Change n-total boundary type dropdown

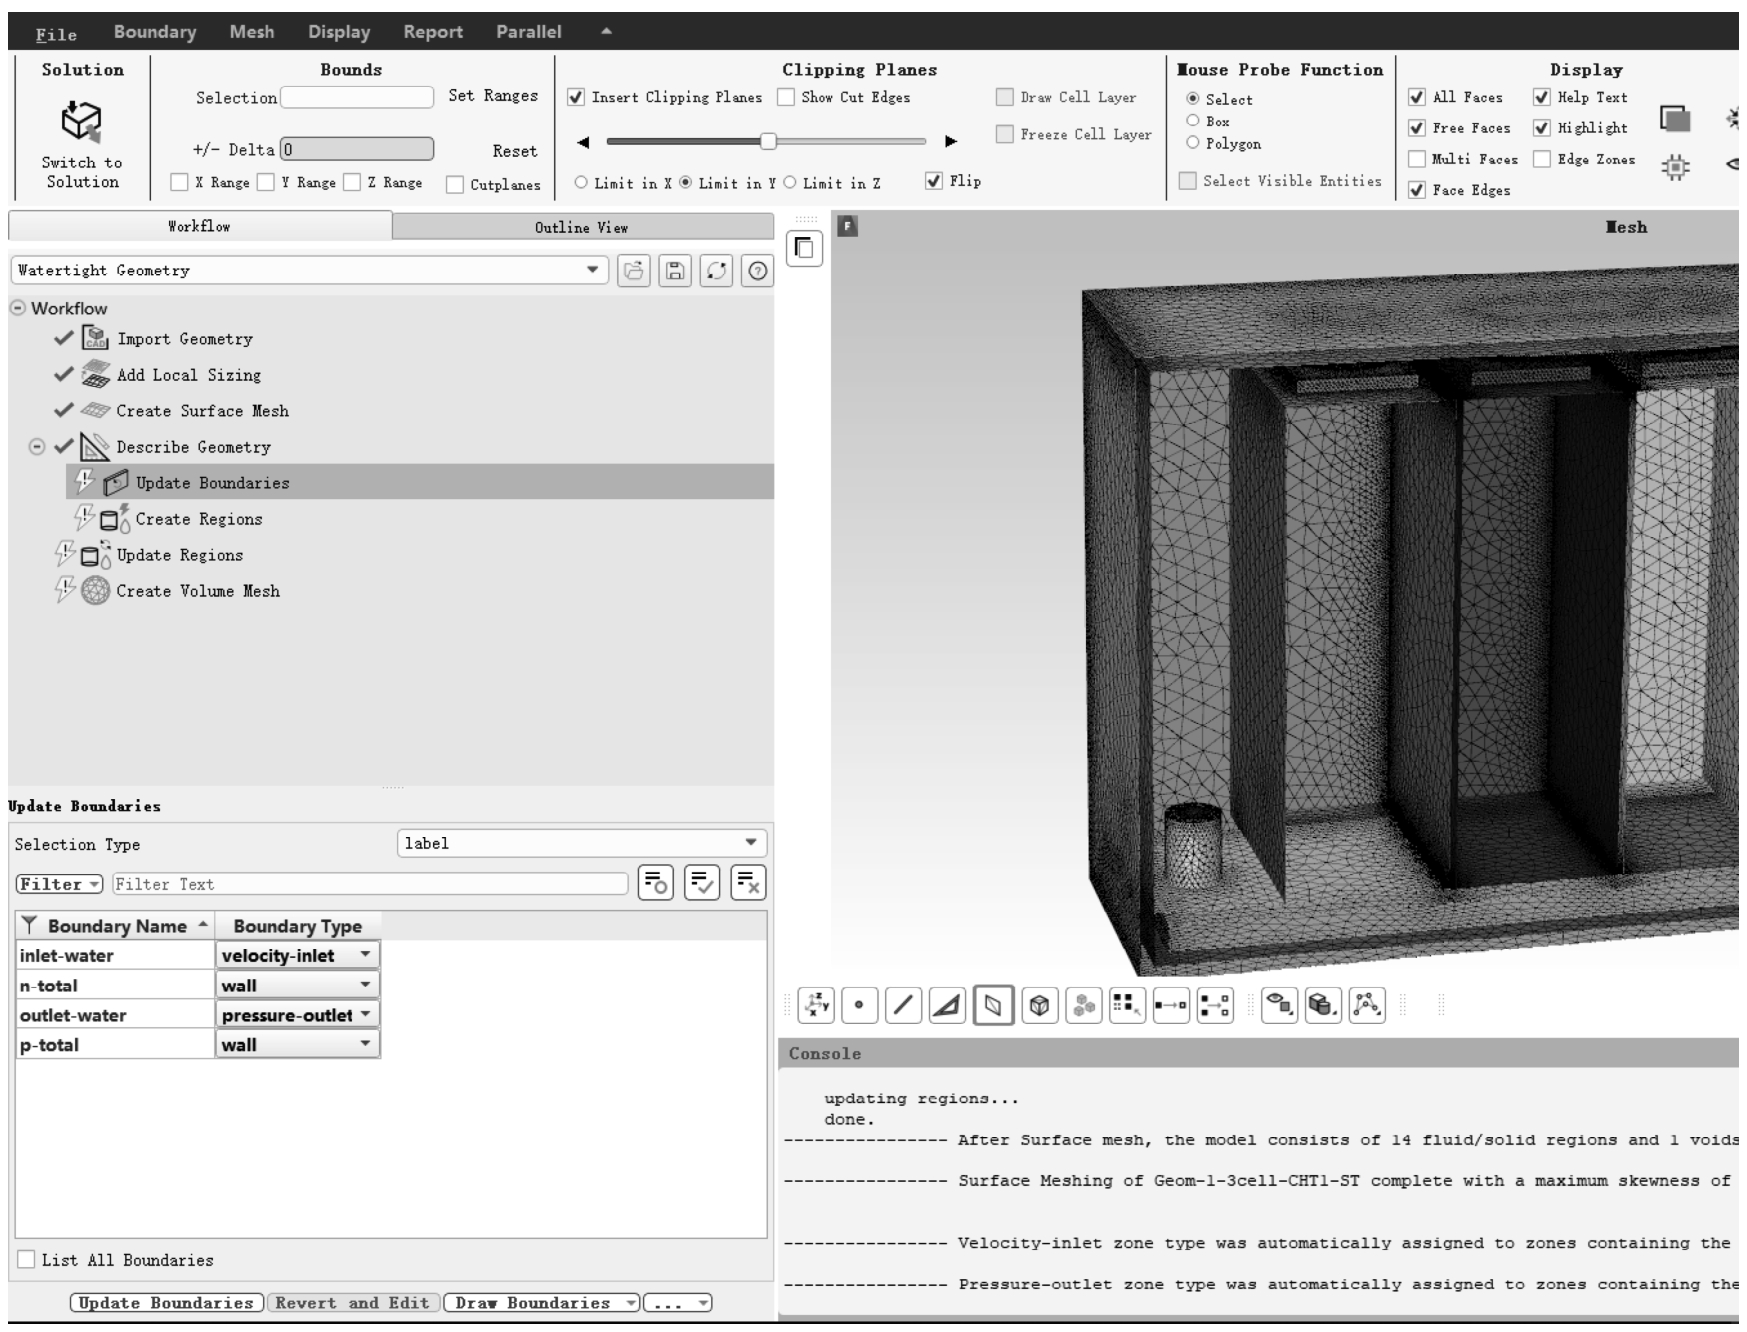click(297, 985)
